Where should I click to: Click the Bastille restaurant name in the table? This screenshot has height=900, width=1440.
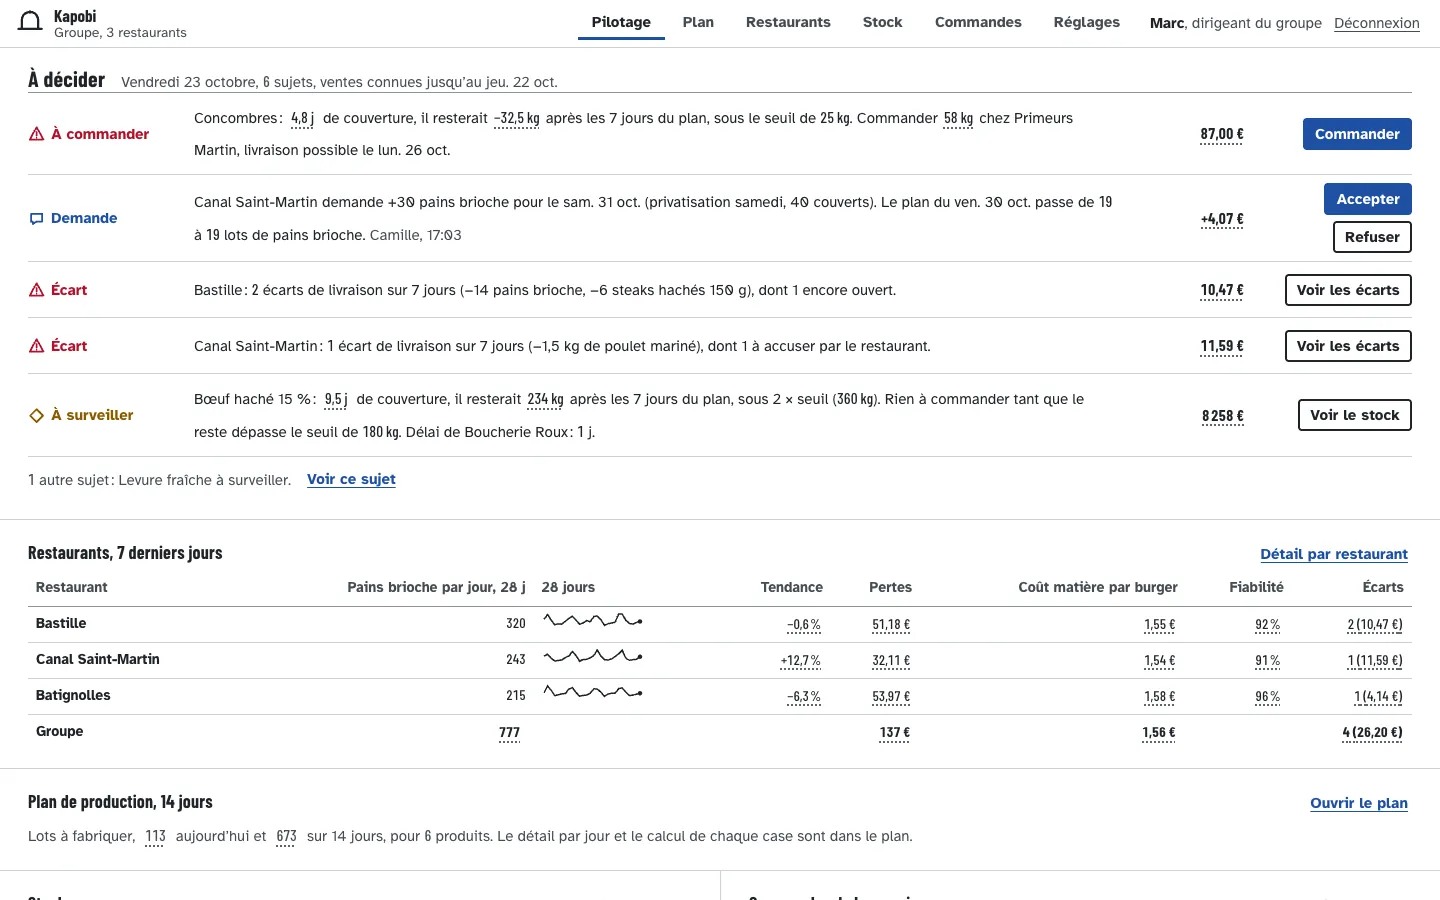tap(61, 623)
